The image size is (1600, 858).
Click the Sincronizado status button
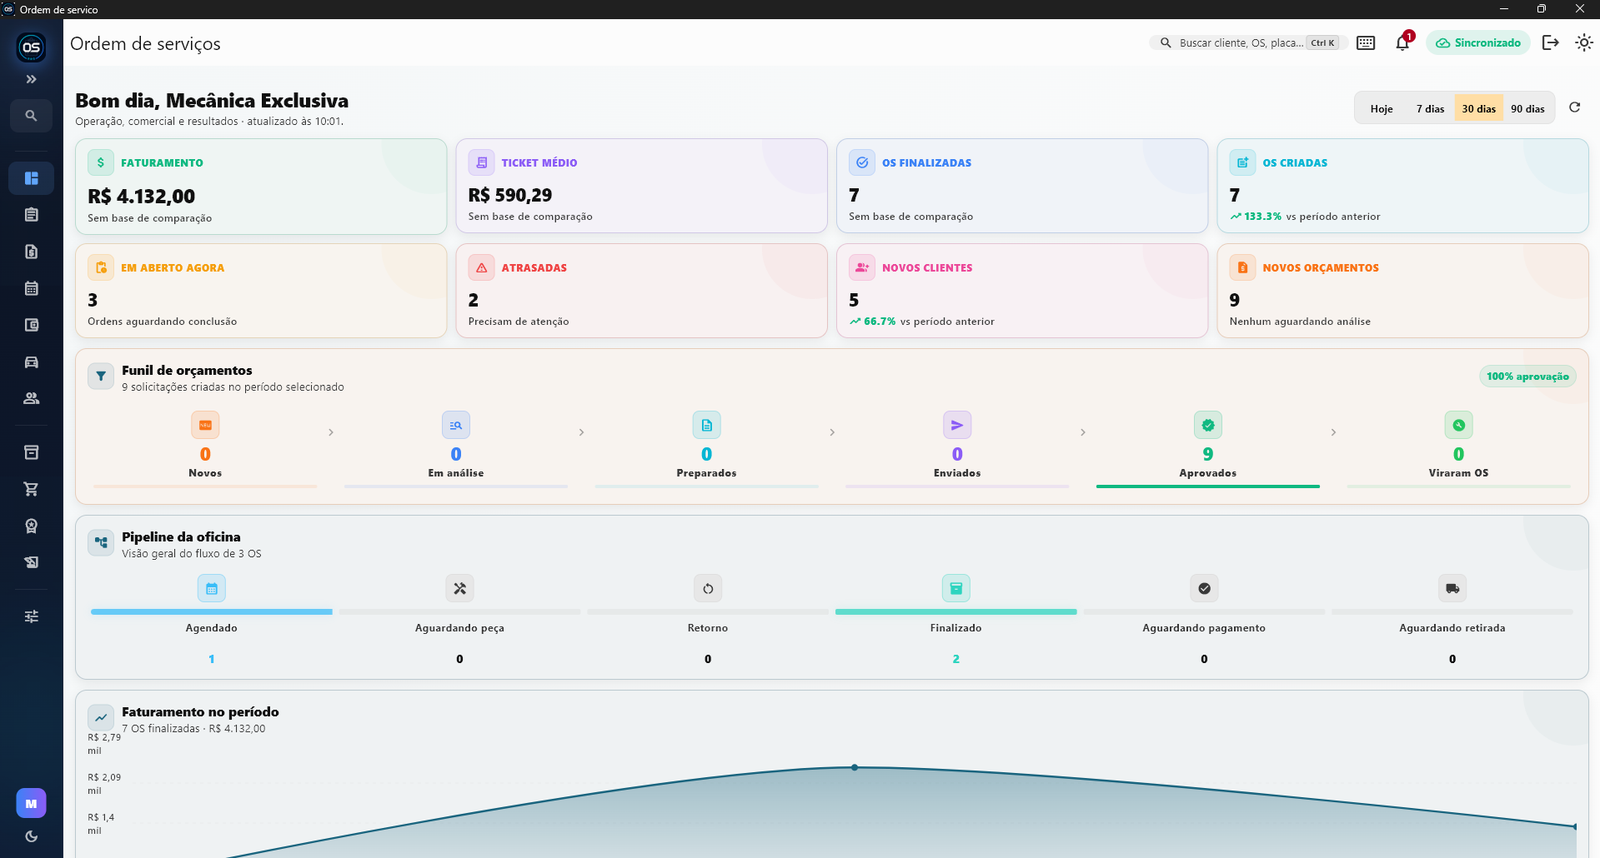click(1478, 43)
